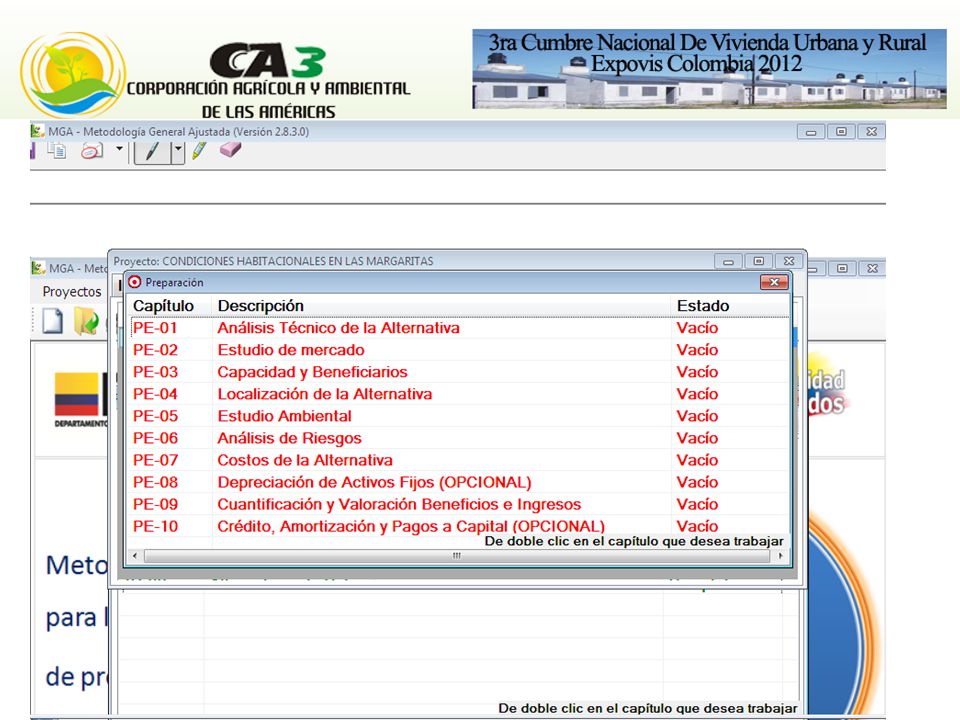Click the Vacío status of PE-03
The height and width of the screenshot is (720, 960).
click(697, 372)
